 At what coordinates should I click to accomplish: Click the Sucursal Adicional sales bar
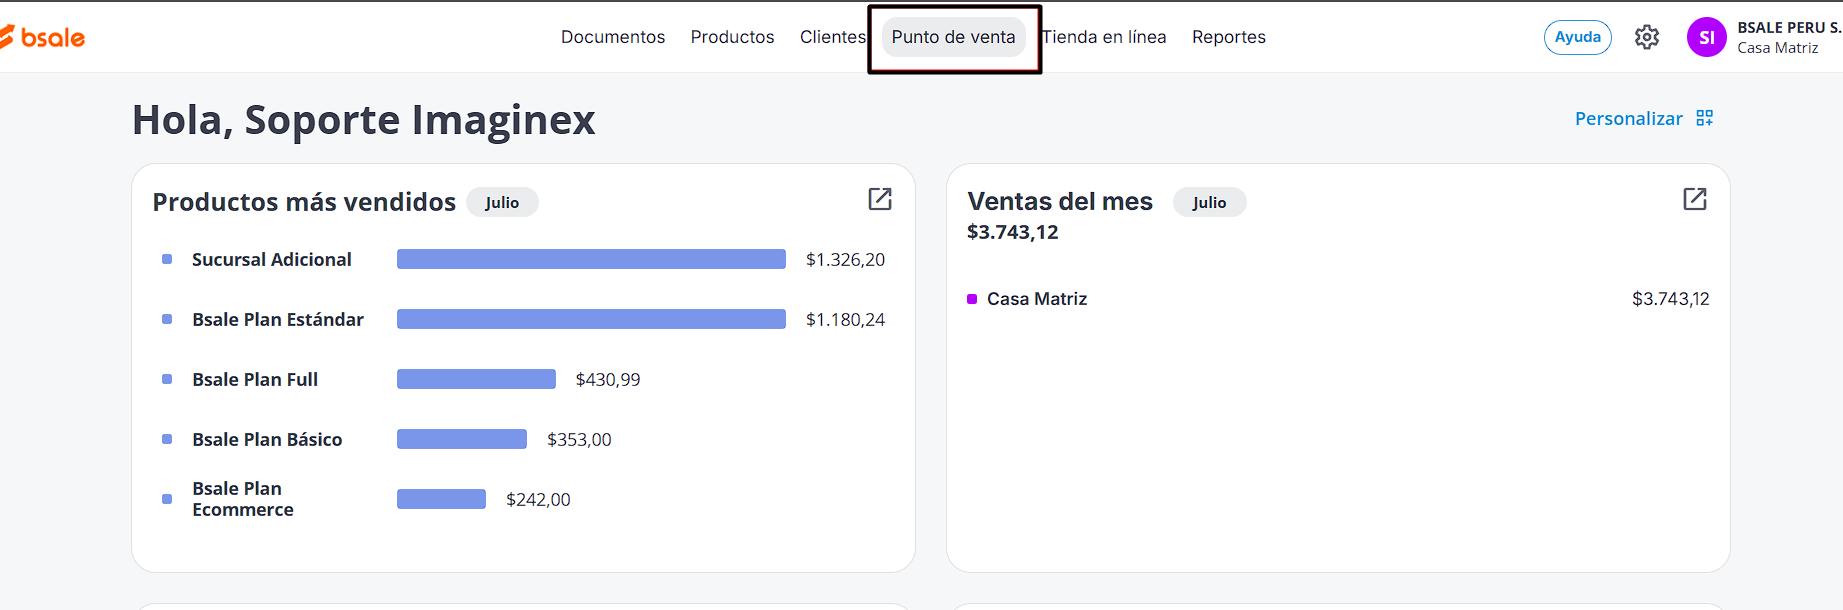tap(591, 259)
